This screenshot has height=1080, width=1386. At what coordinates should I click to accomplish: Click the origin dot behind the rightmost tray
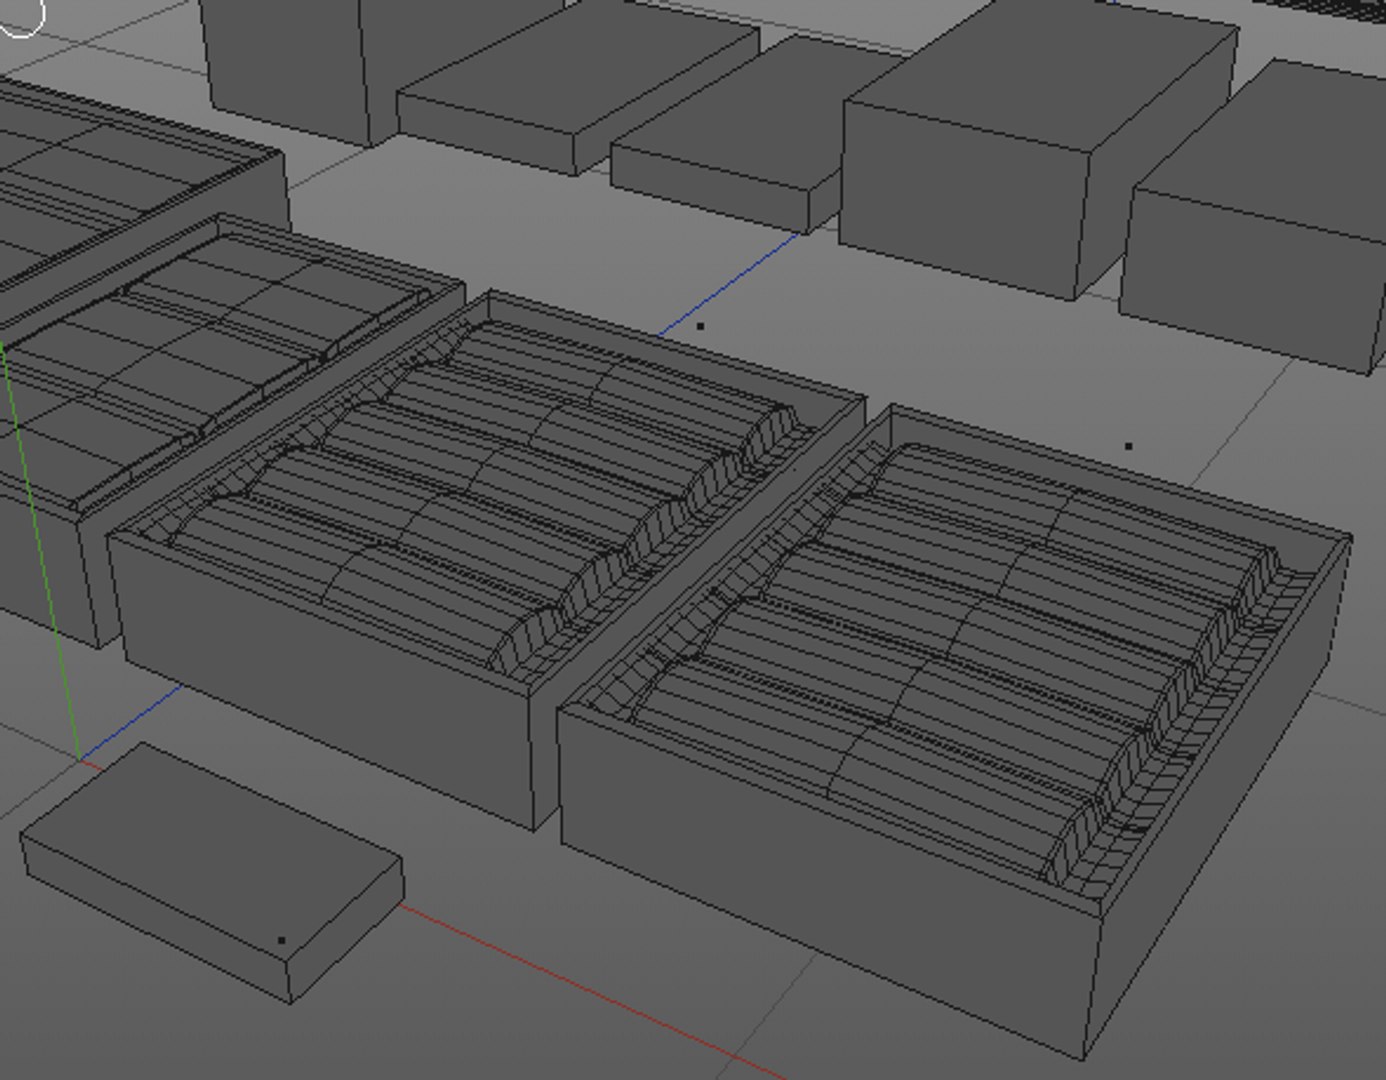pos(1129,446)
